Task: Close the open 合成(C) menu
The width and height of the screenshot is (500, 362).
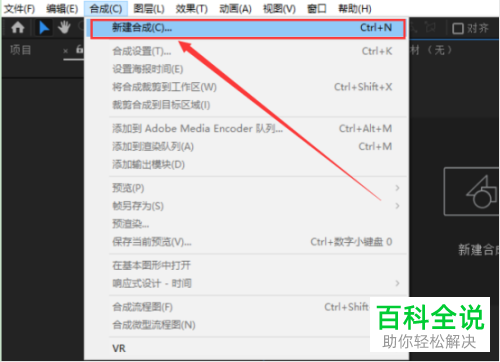Action: 106,9
